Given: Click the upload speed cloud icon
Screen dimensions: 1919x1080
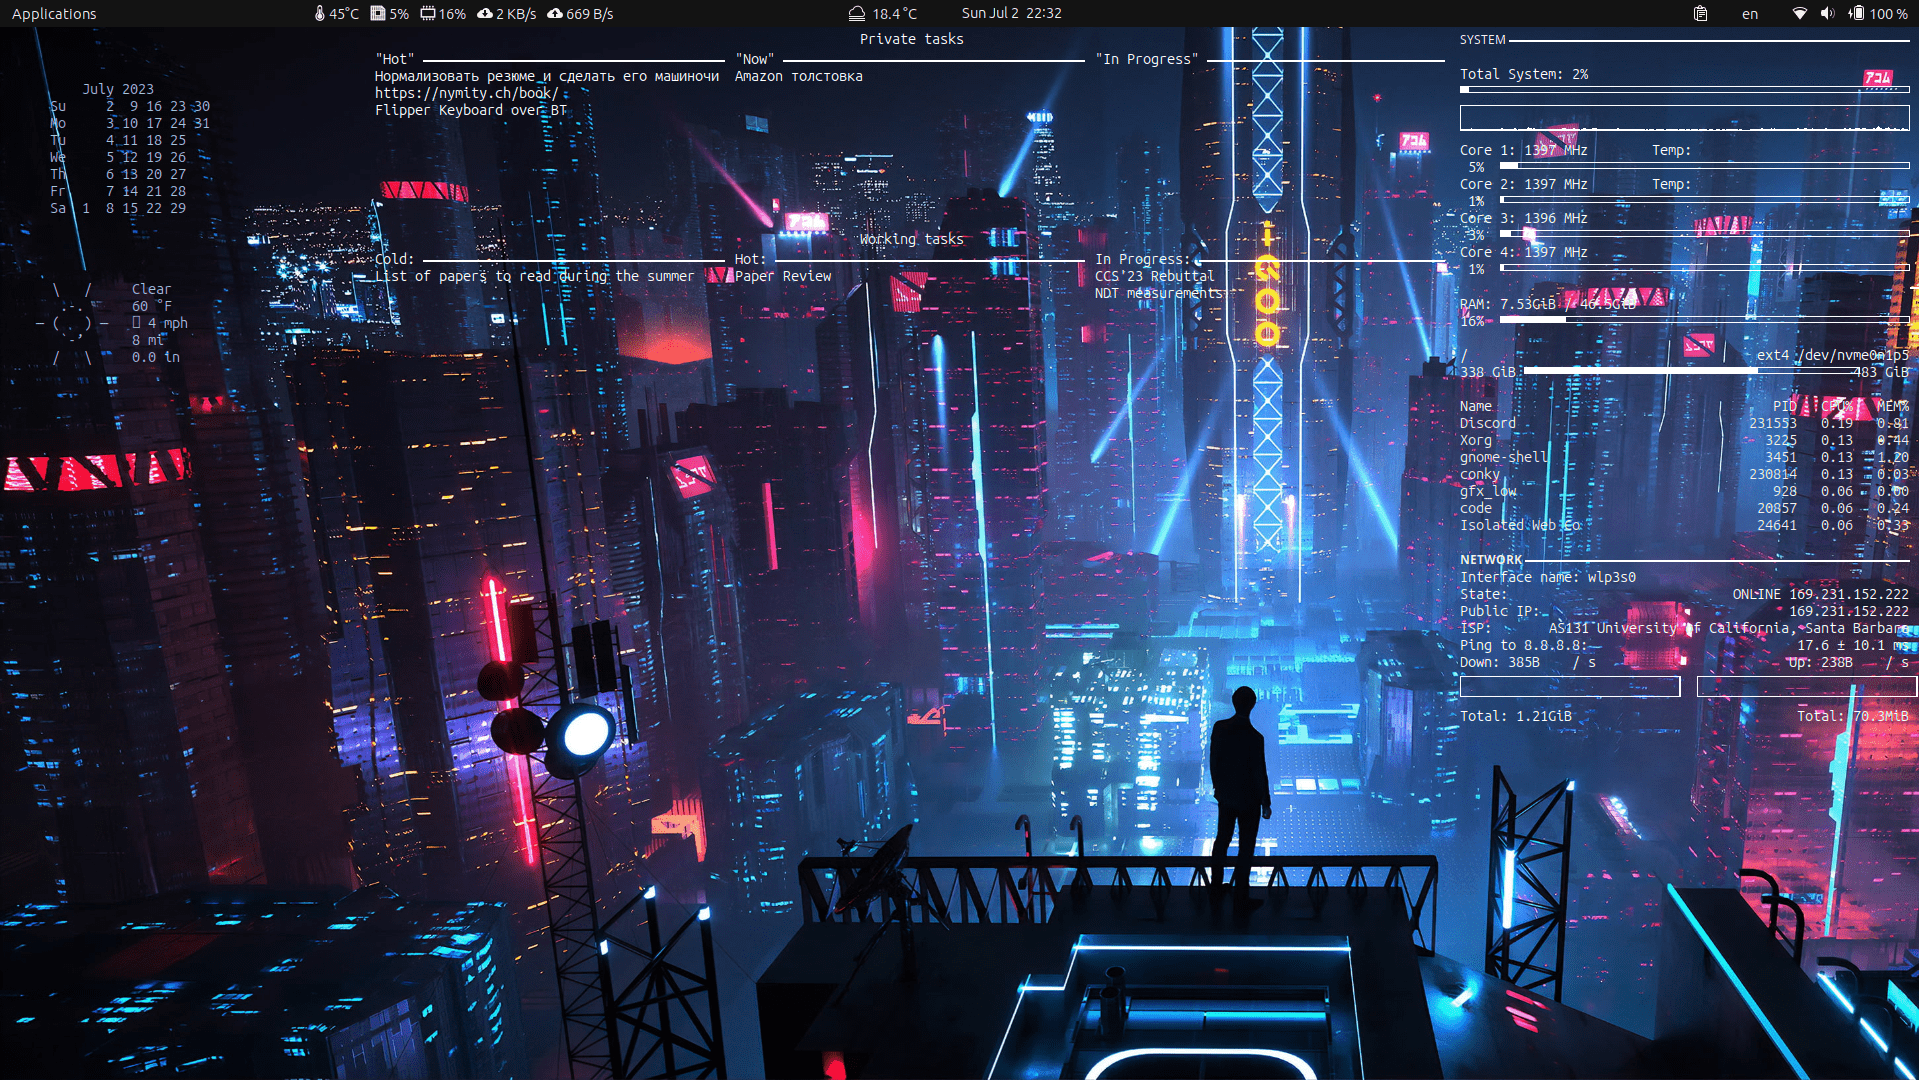Looking at the screenshot, I should 555,14.
